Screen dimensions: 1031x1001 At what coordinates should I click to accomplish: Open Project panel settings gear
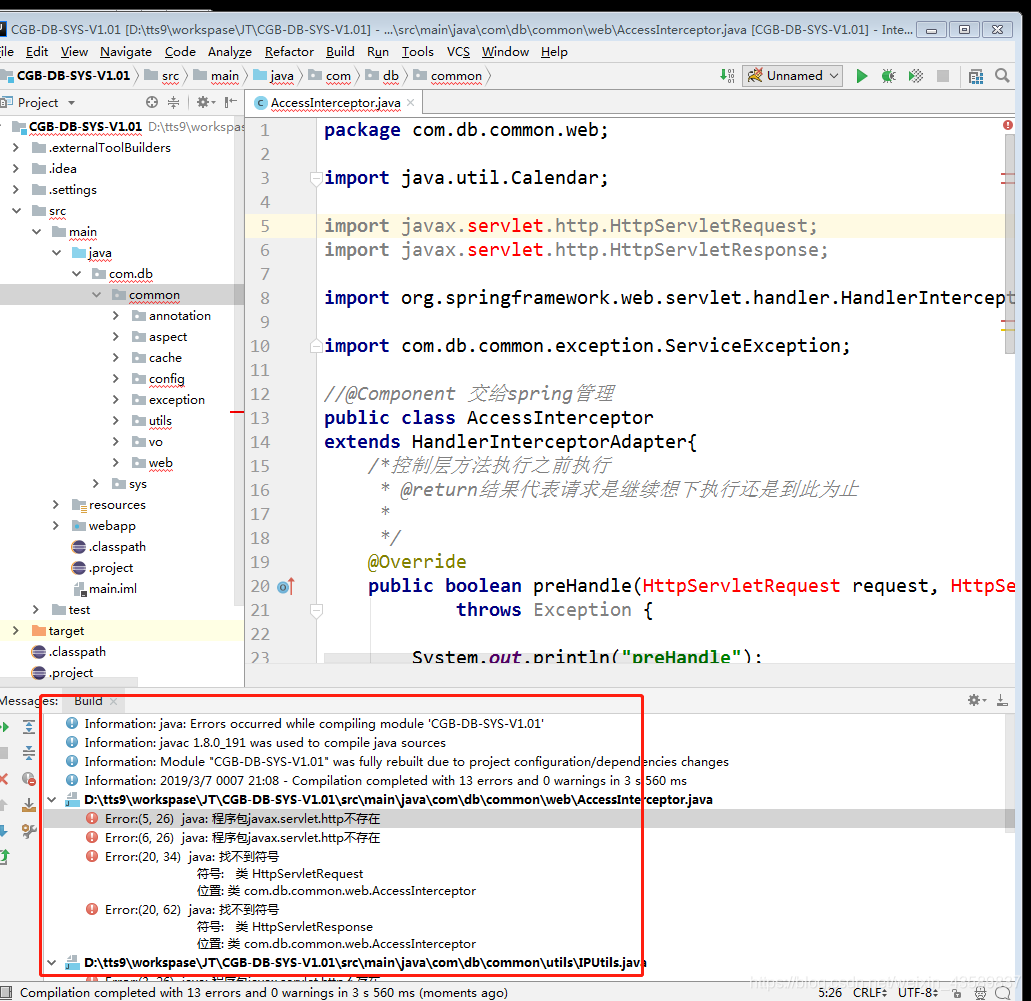[x=204, y=102]
